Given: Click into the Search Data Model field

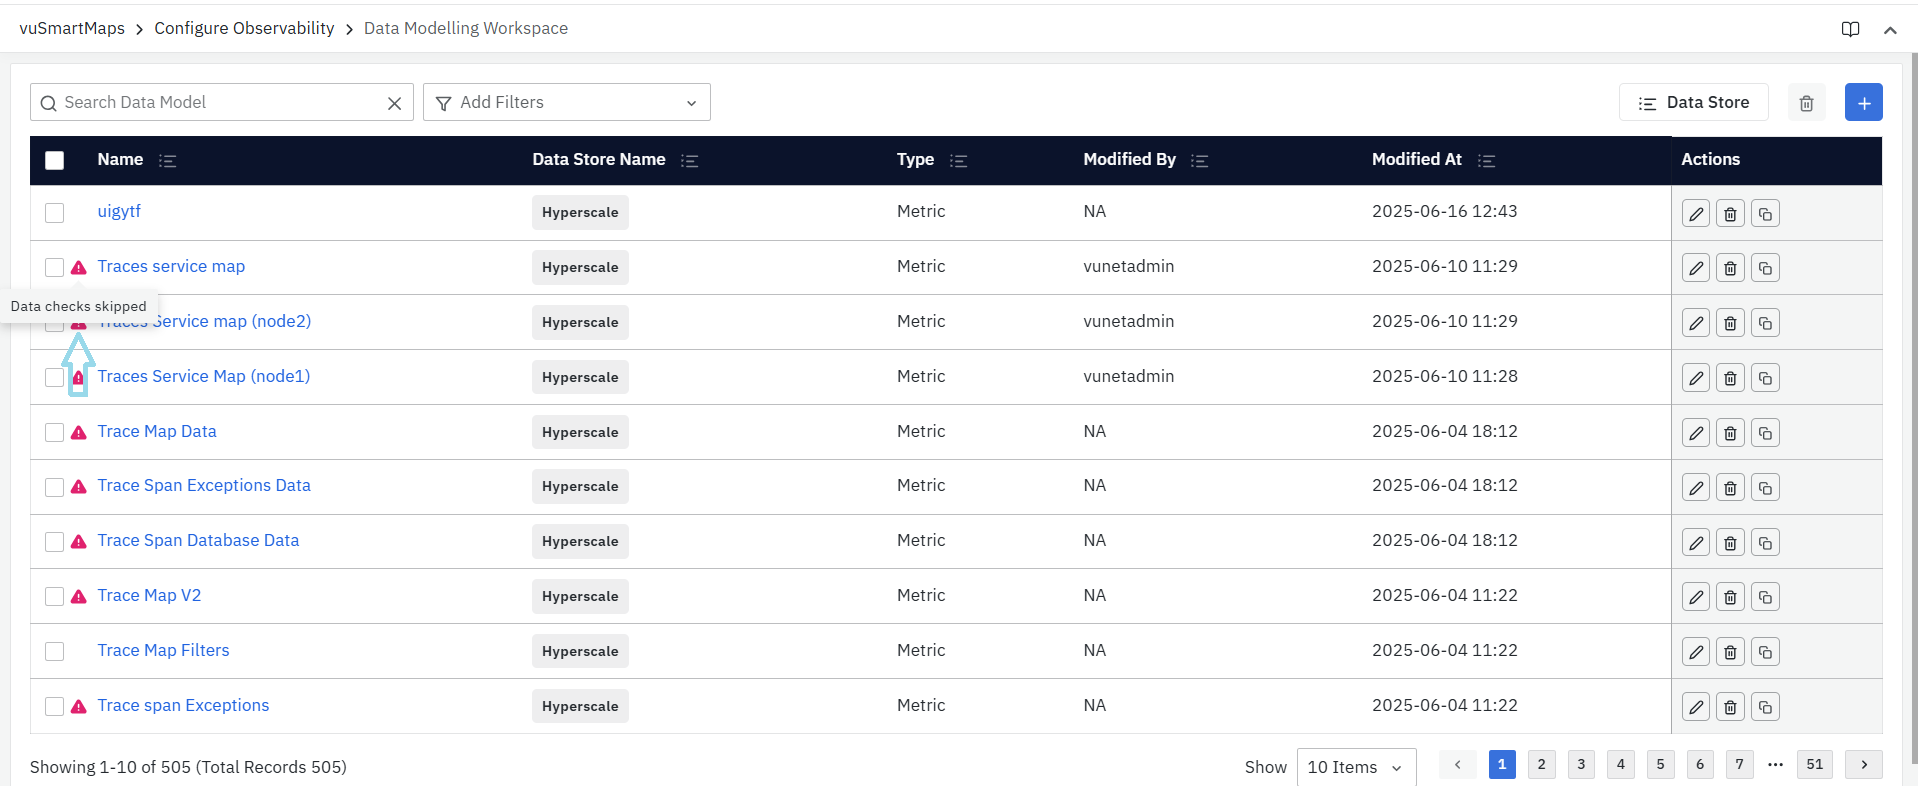Looking at the screenshot, I should (220, 103).
